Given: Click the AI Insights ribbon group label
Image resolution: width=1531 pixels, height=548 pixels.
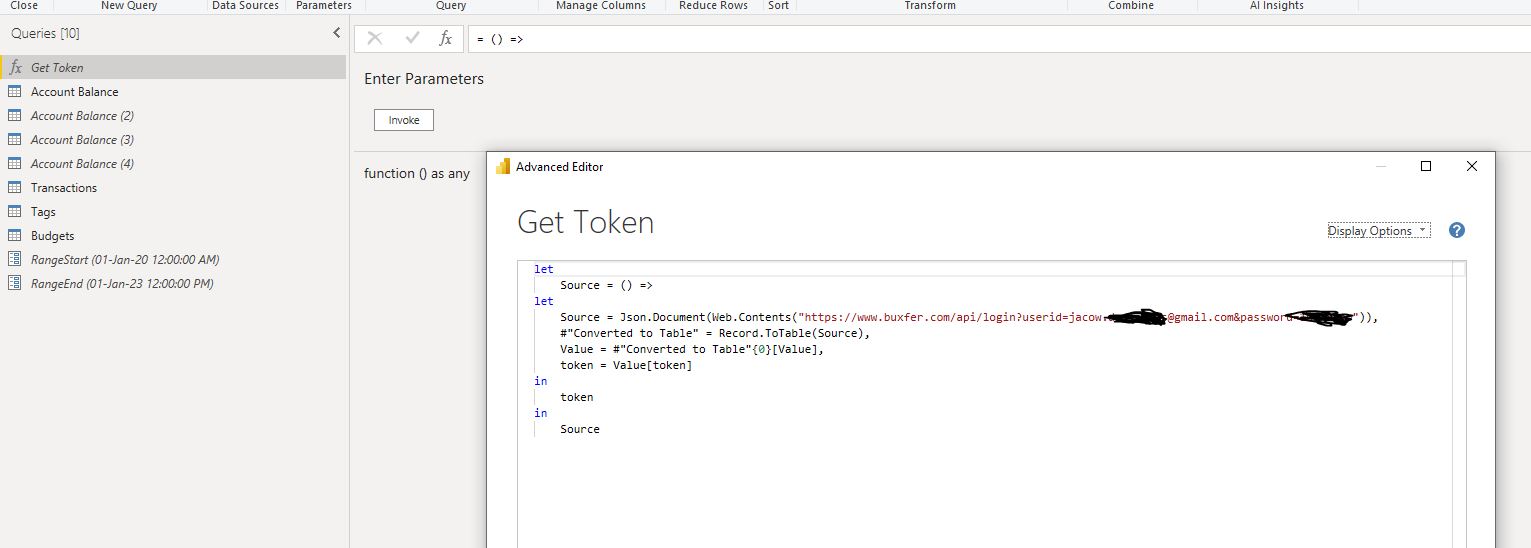Looking at the screenshot, I should [x=1277, y=6].
